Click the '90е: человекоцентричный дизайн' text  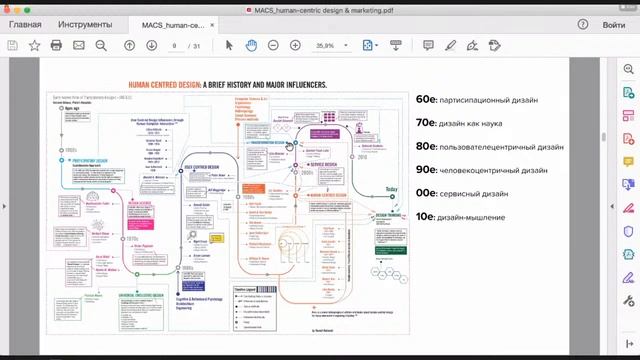point(482,170)
